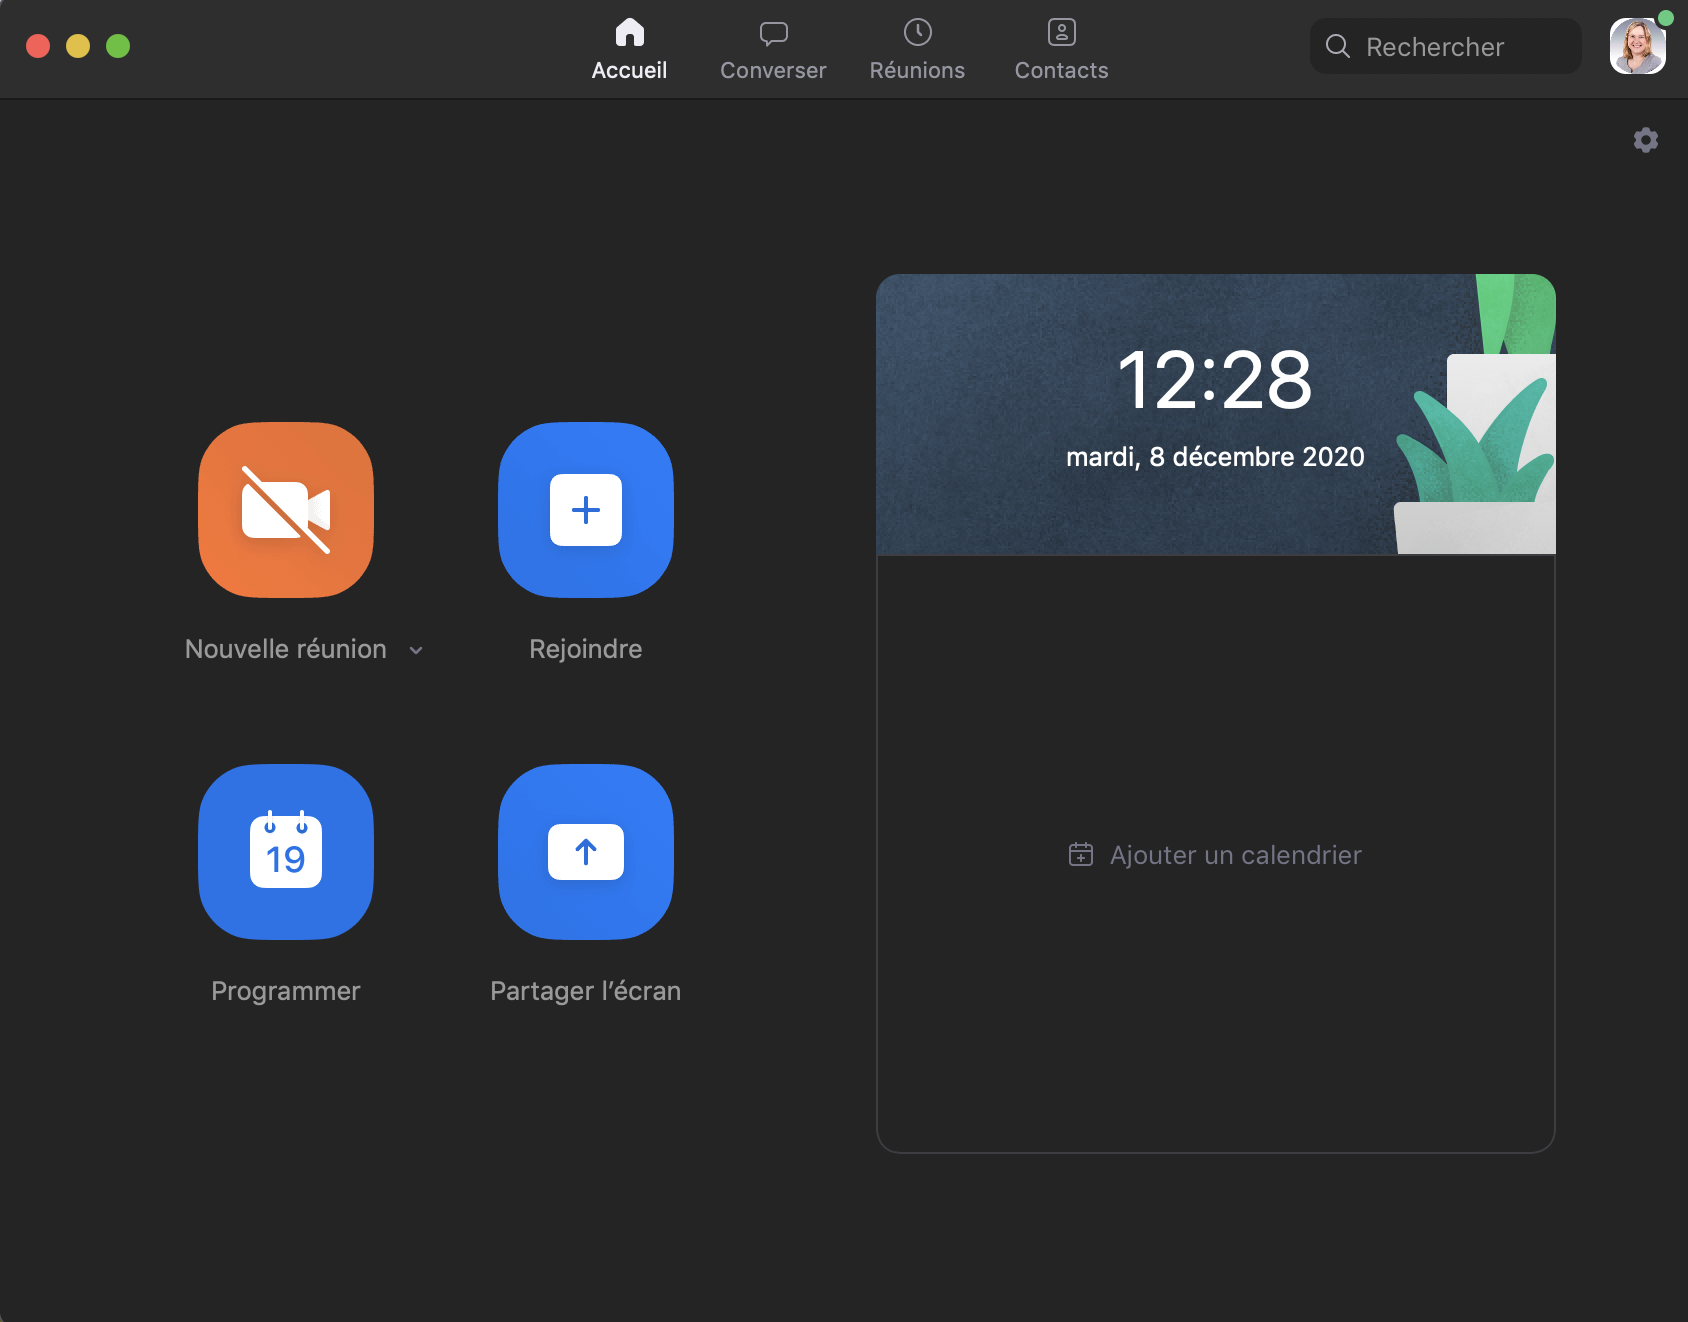Click the Nouvelle réunion text label
1688x1322 pixels.
(286, 649)
